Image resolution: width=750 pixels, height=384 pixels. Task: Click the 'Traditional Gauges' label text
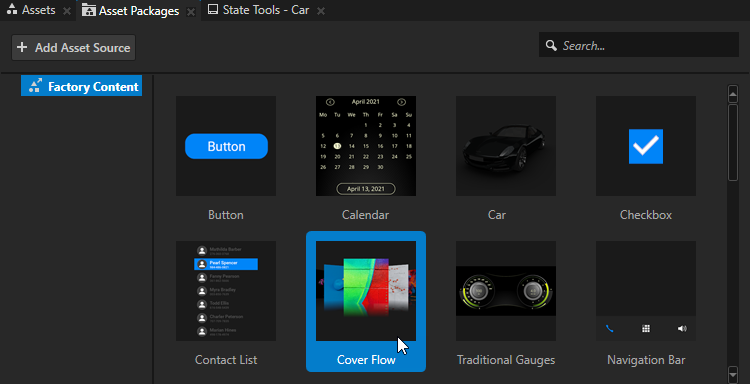tap(506, 360)
